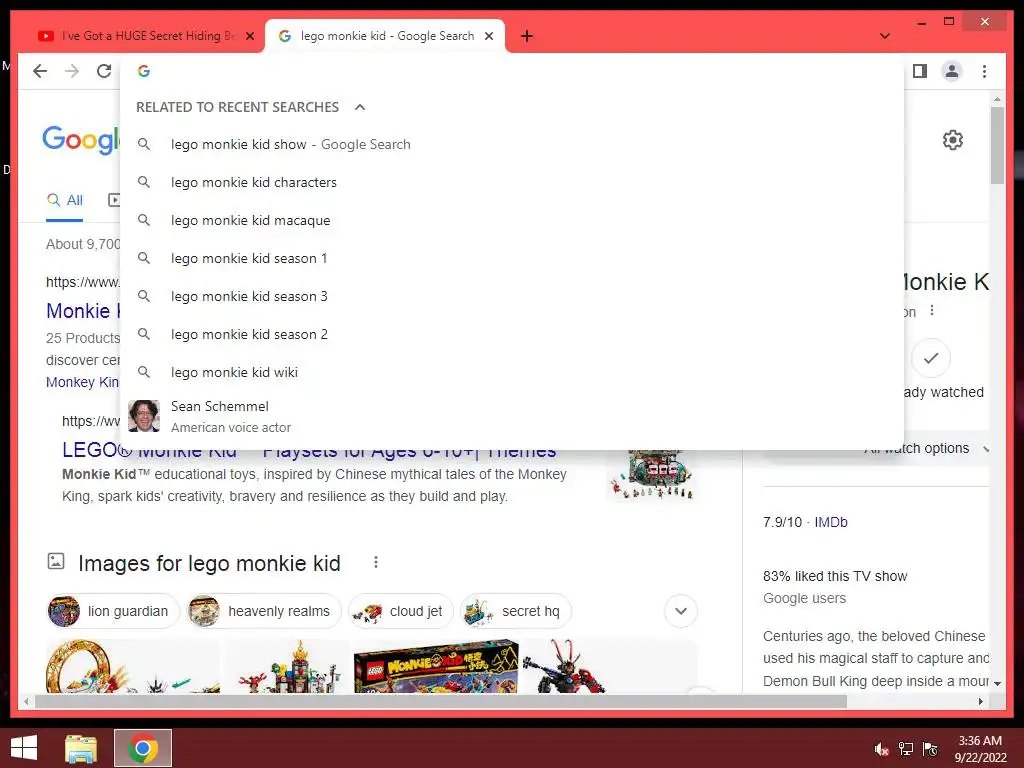Select Sean Schemmel American voice actor suggestion
This screenshot has width=1024, height=768.
pos(512,416)
